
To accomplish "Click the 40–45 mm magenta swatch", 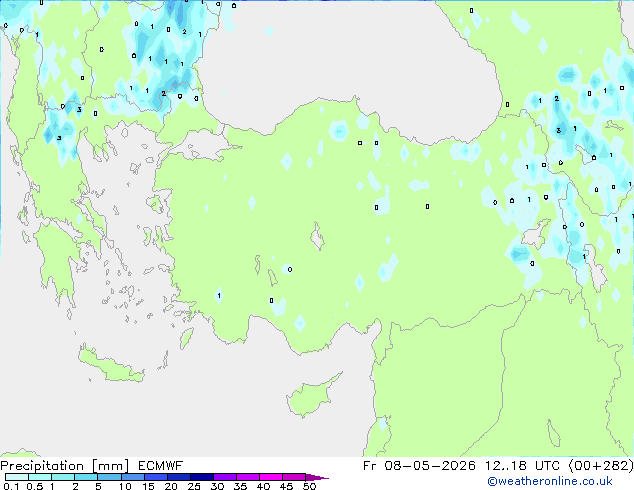I will tap(271, 477).
